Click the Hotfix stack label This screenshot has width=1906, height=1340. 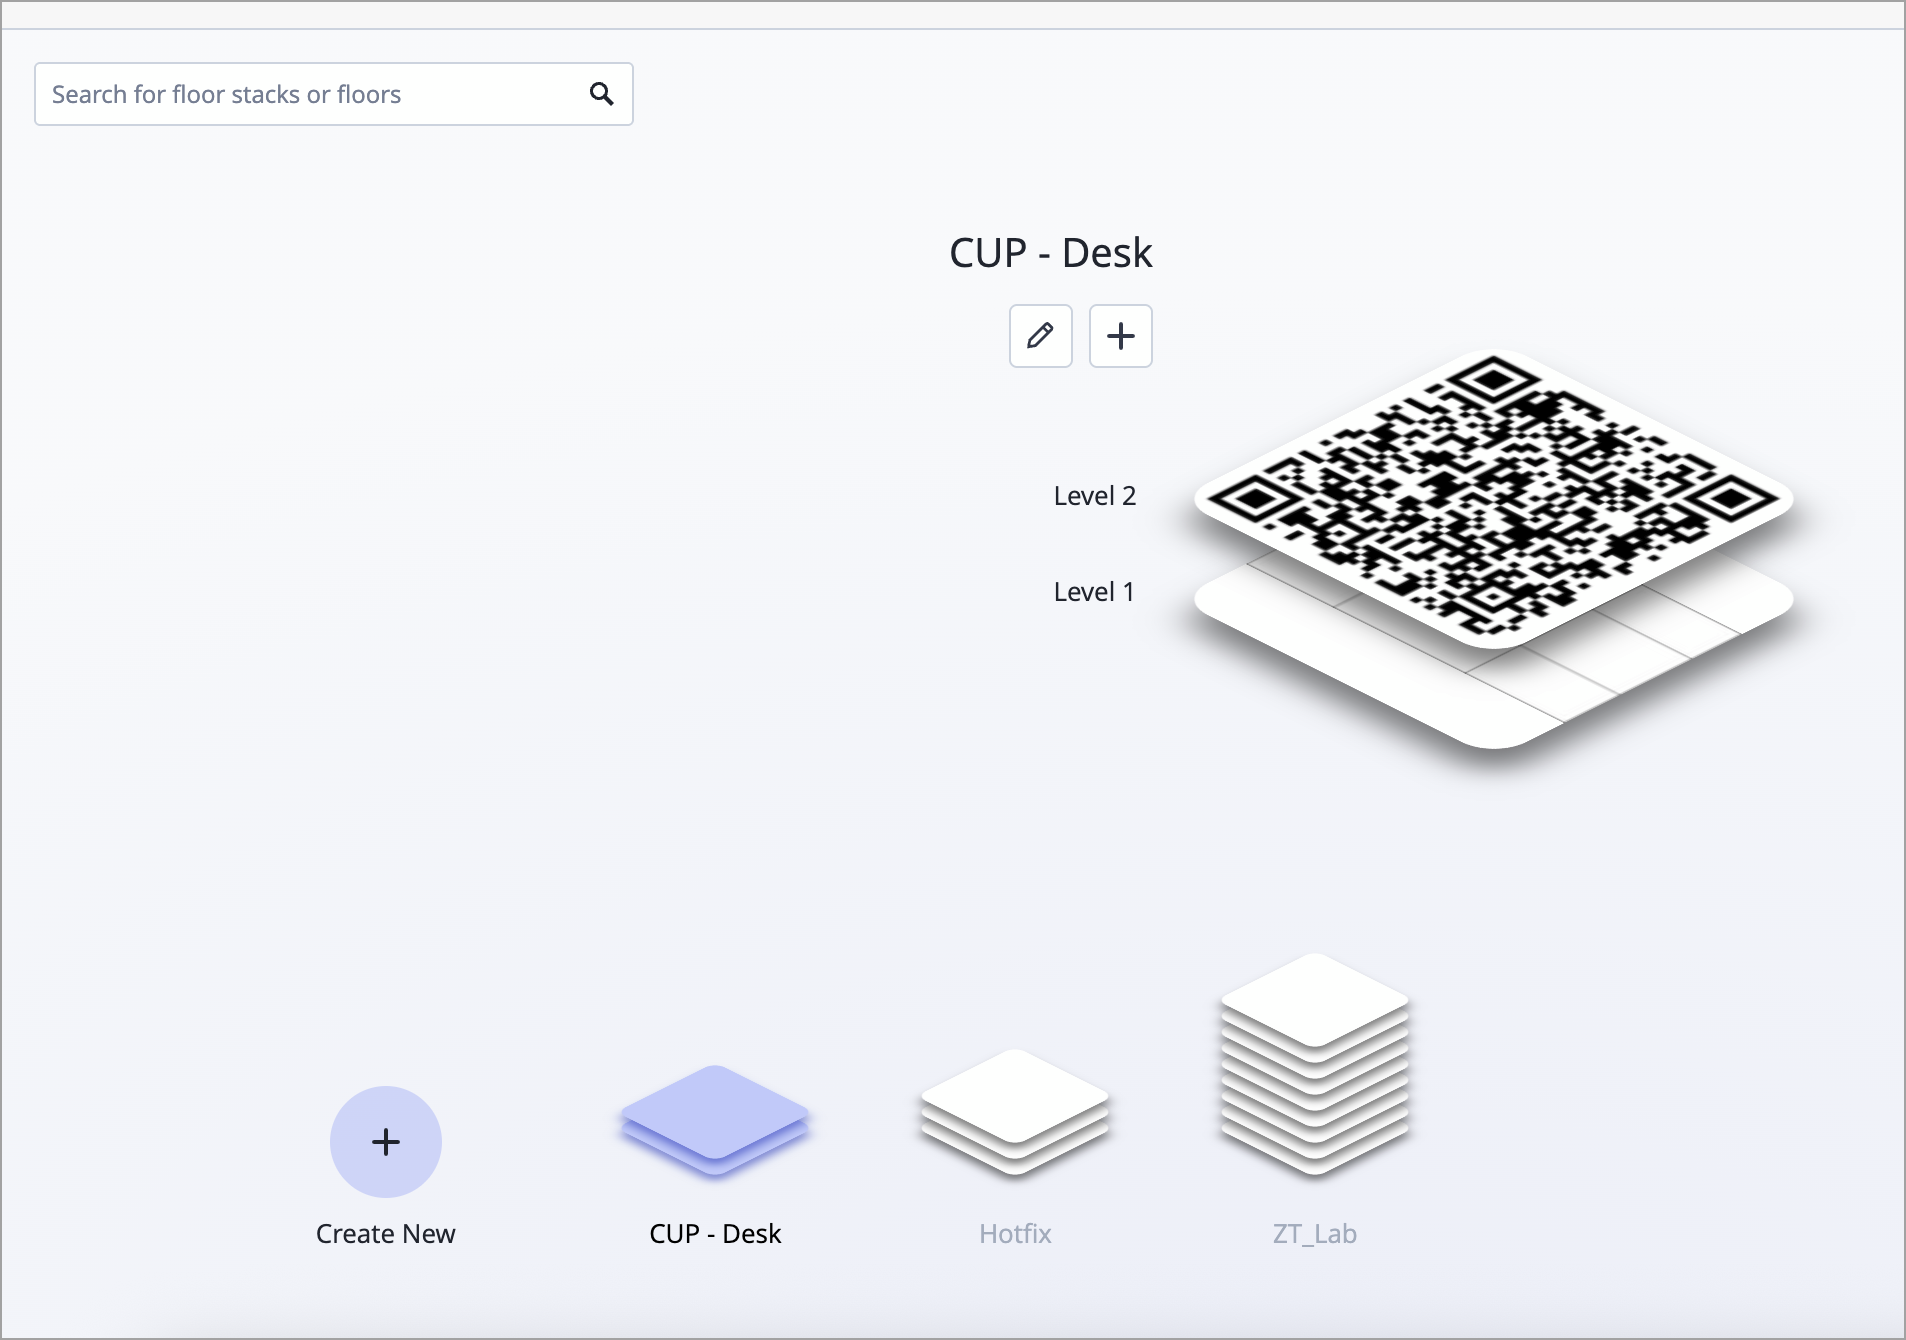(1015, 1234)
